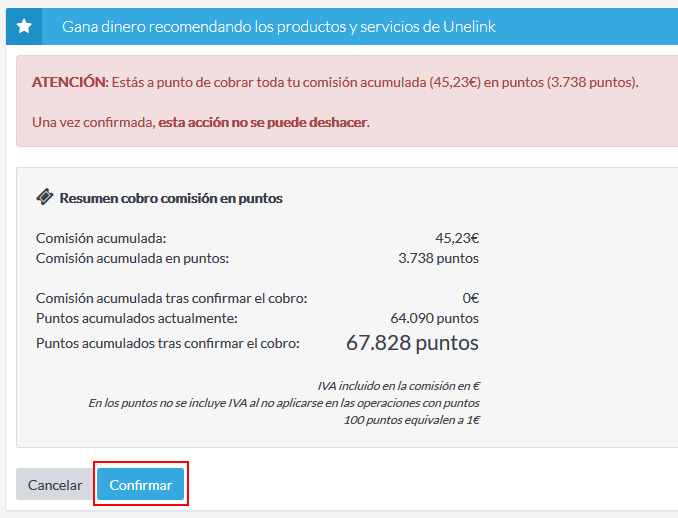The width and height of the screenshot is (678, 518).
Task: Click the bold ATENCIÓN word in alert
Action: click(68, 82)
